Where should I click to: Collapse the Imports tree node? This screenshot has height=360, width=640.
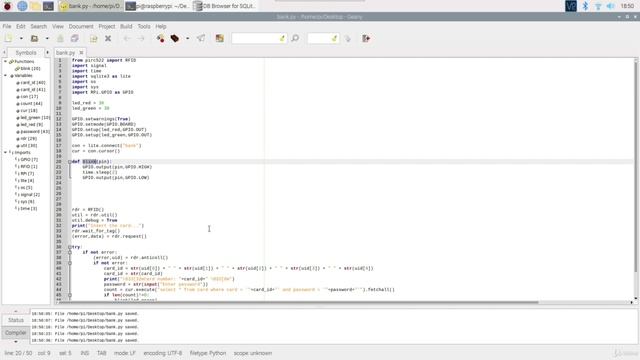coord(5,152)
